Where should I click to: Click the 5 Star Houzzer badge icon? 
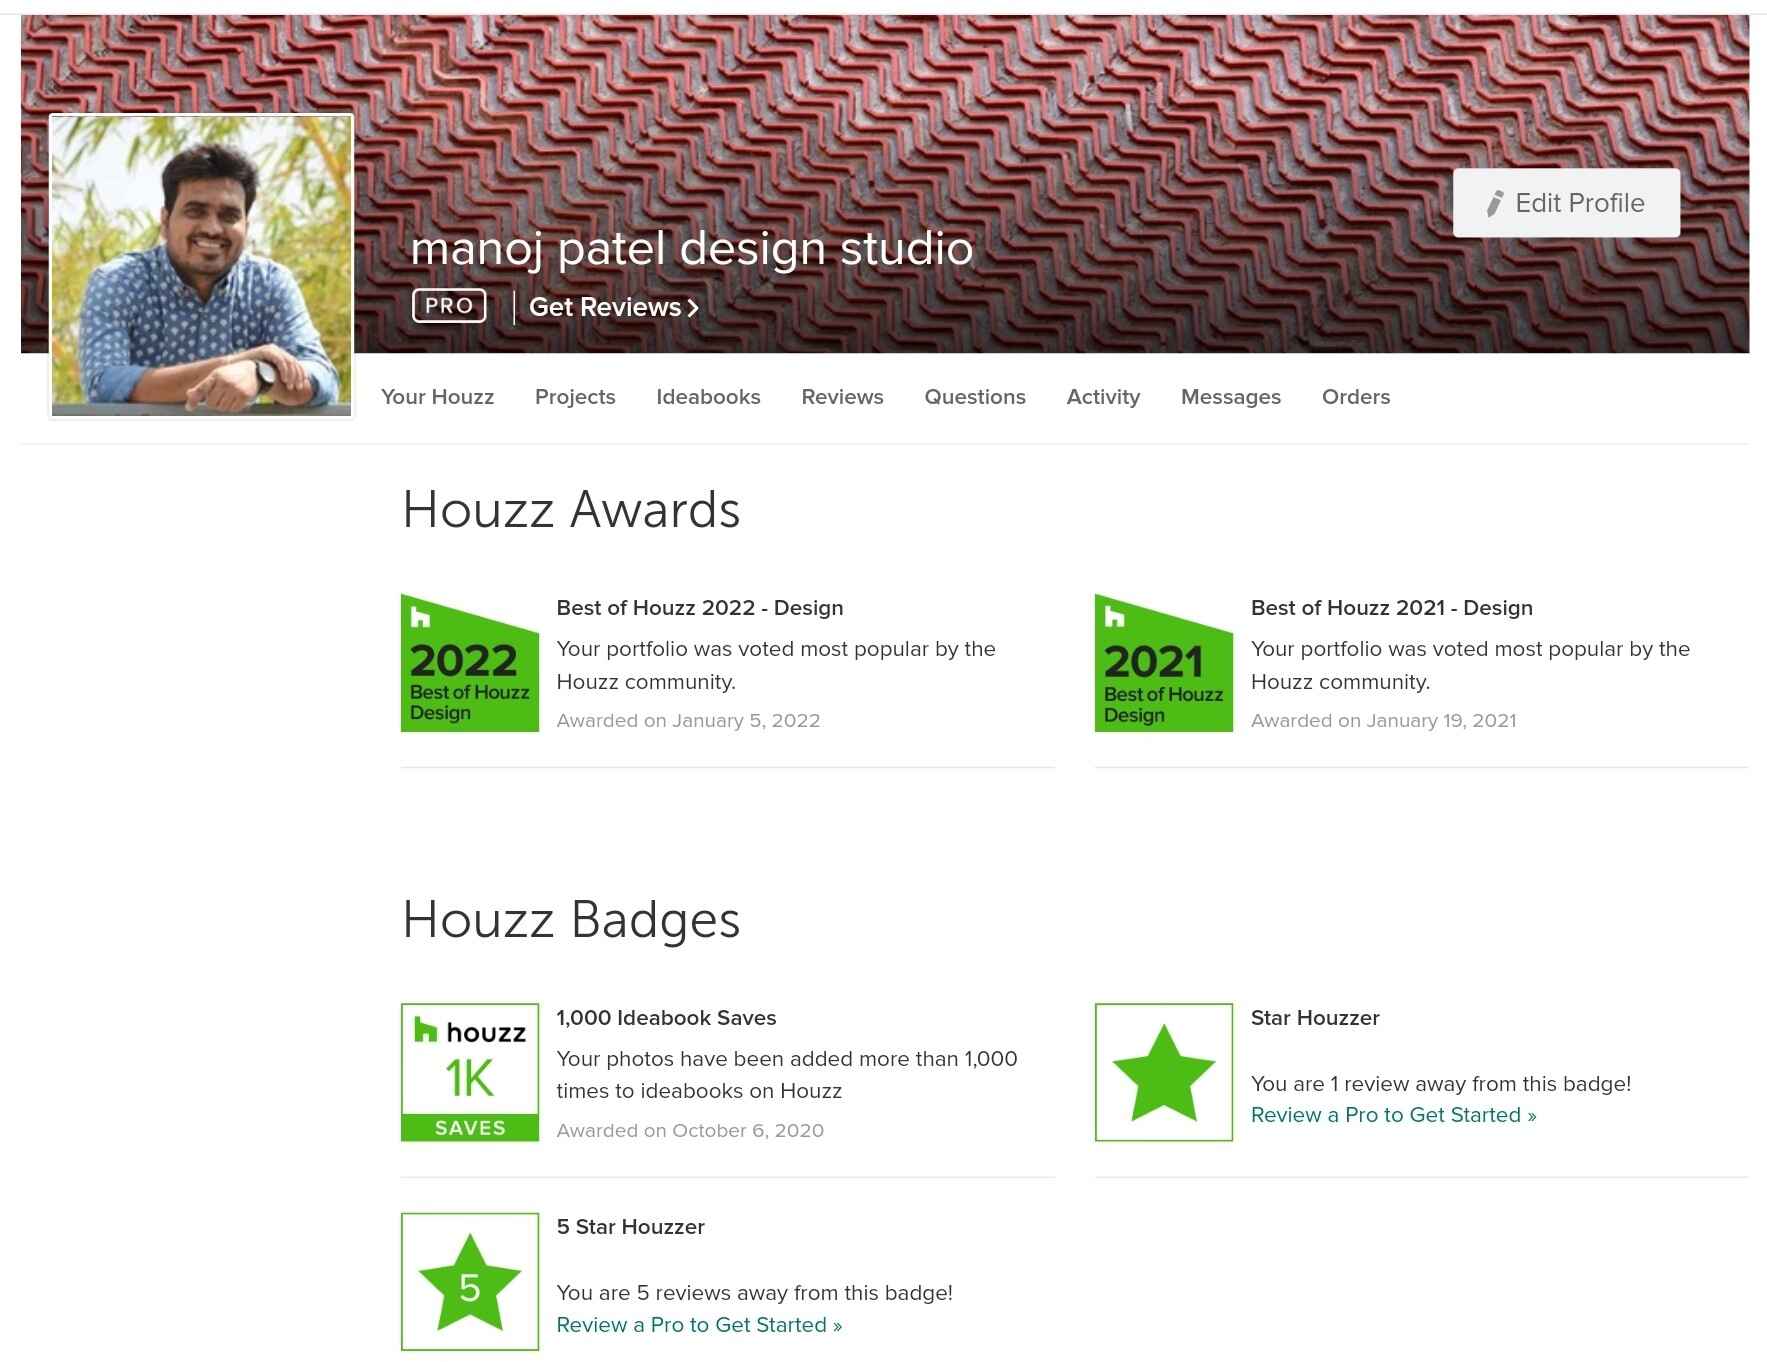click(470, 1282)
